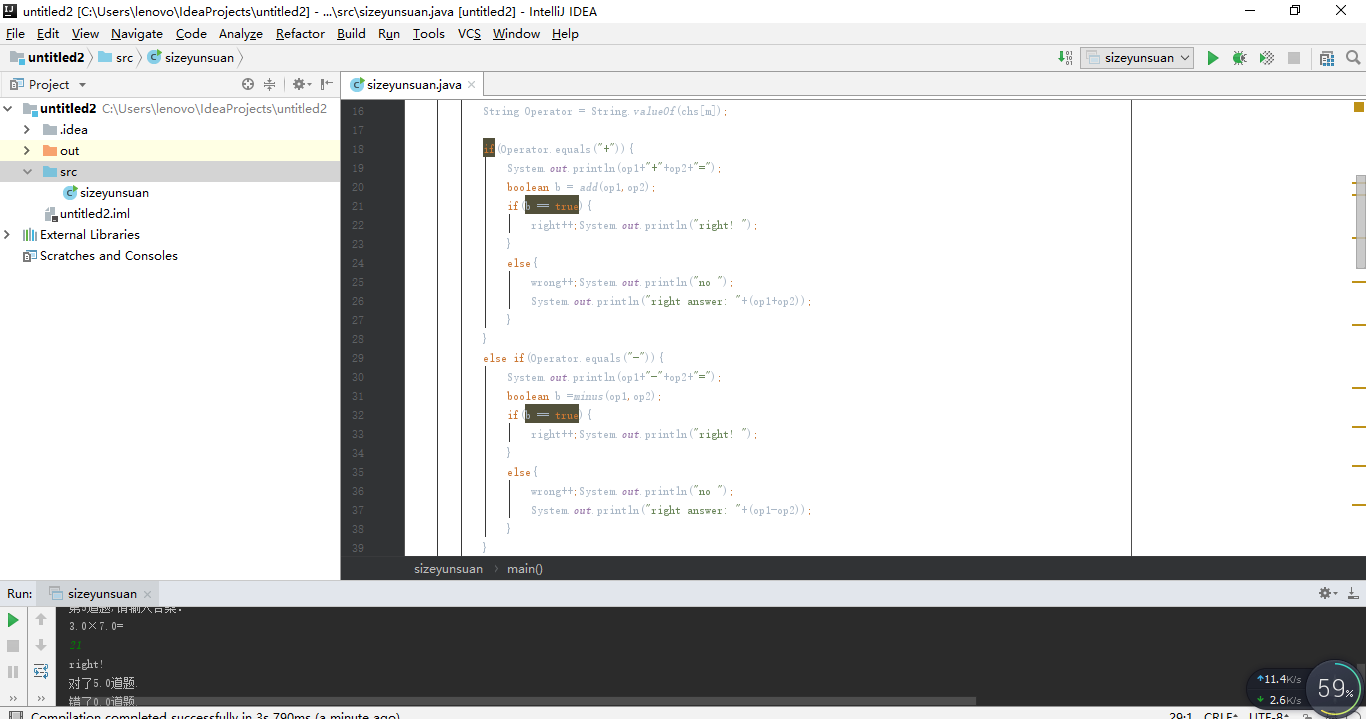Expand External Libraries node

tap(9, 235)
